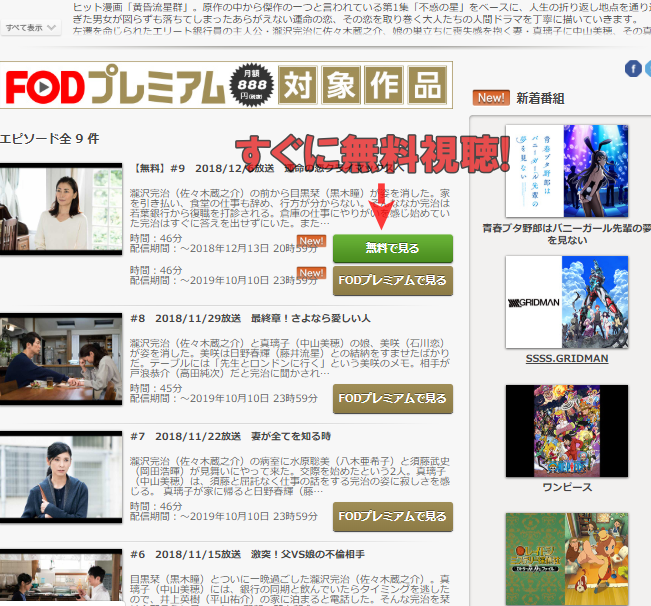Click the episode #8 時間：45分 text
This screenshot has height=606, width=651.
pos(156,389)
